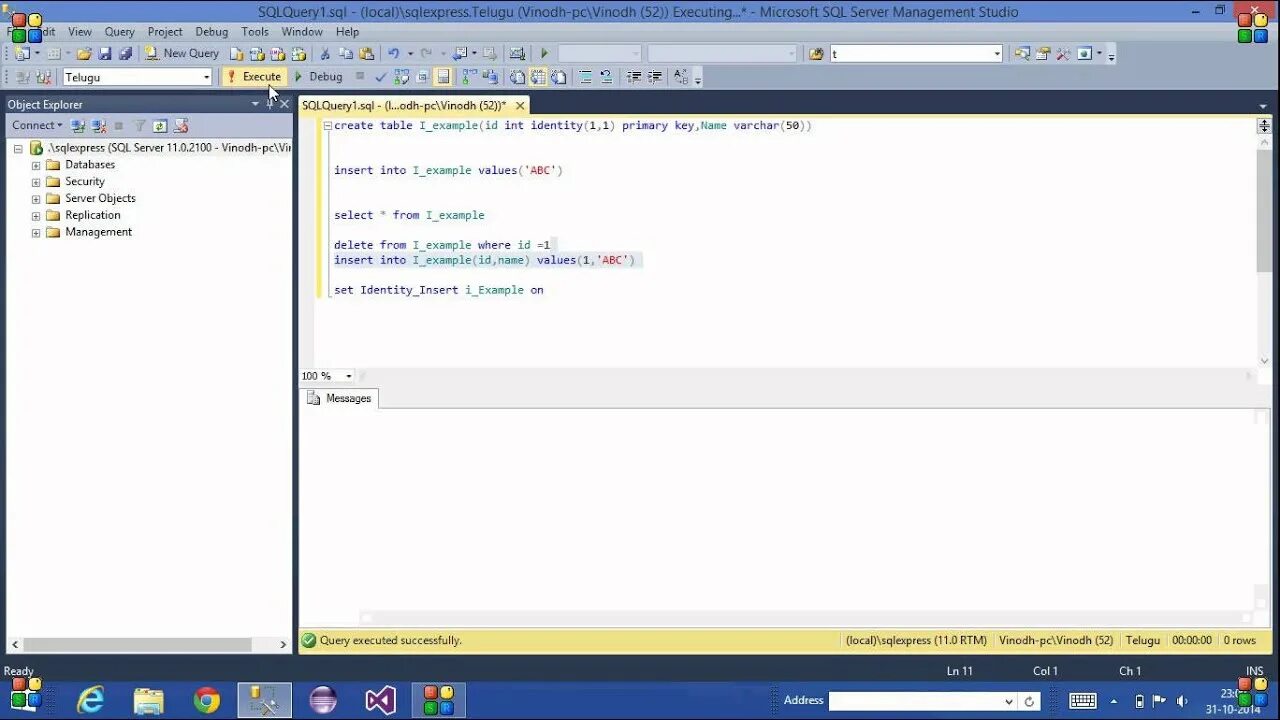Viewport: 1280px width, 720px height.
Task: Click the Refresh icon in Object Explorer
Action: pos(159,125)
